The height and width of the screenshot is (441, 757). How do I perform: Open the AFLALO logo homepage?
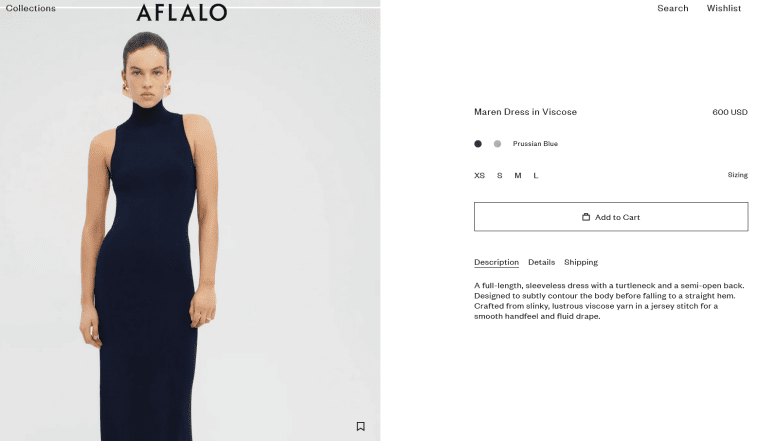tap(182, 13)
